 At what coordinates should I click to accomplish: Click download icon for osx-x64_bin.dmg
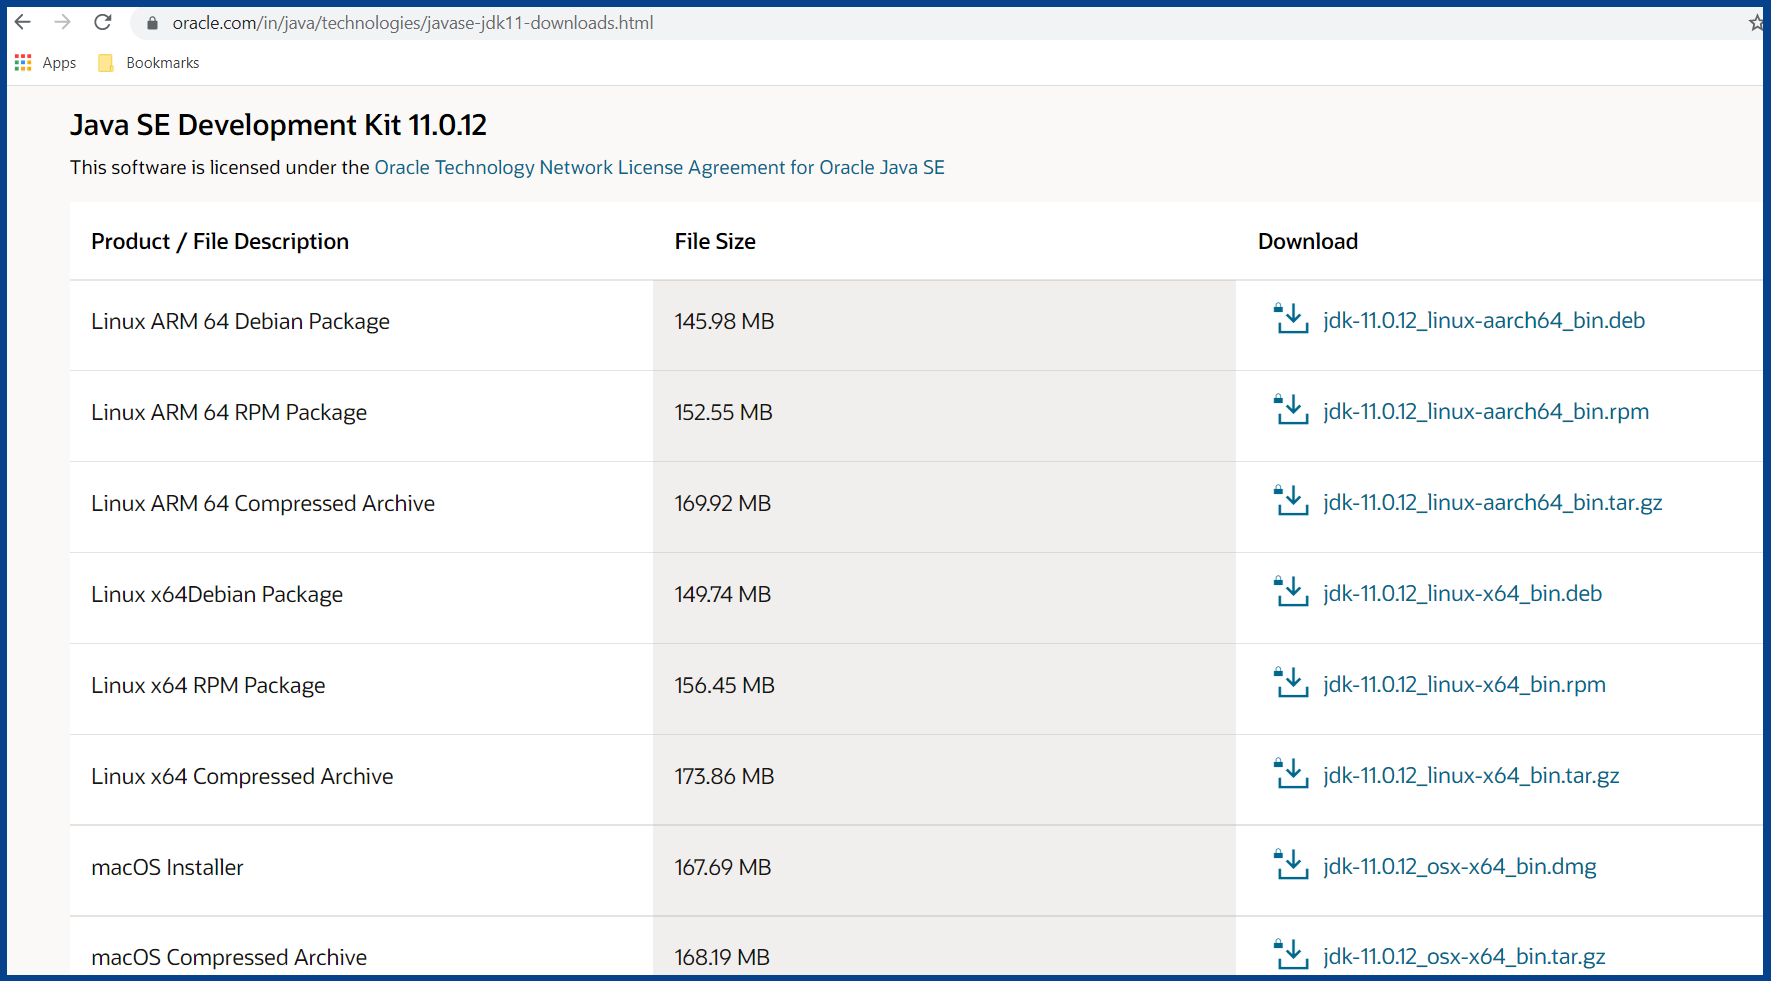coord(1291,865)
